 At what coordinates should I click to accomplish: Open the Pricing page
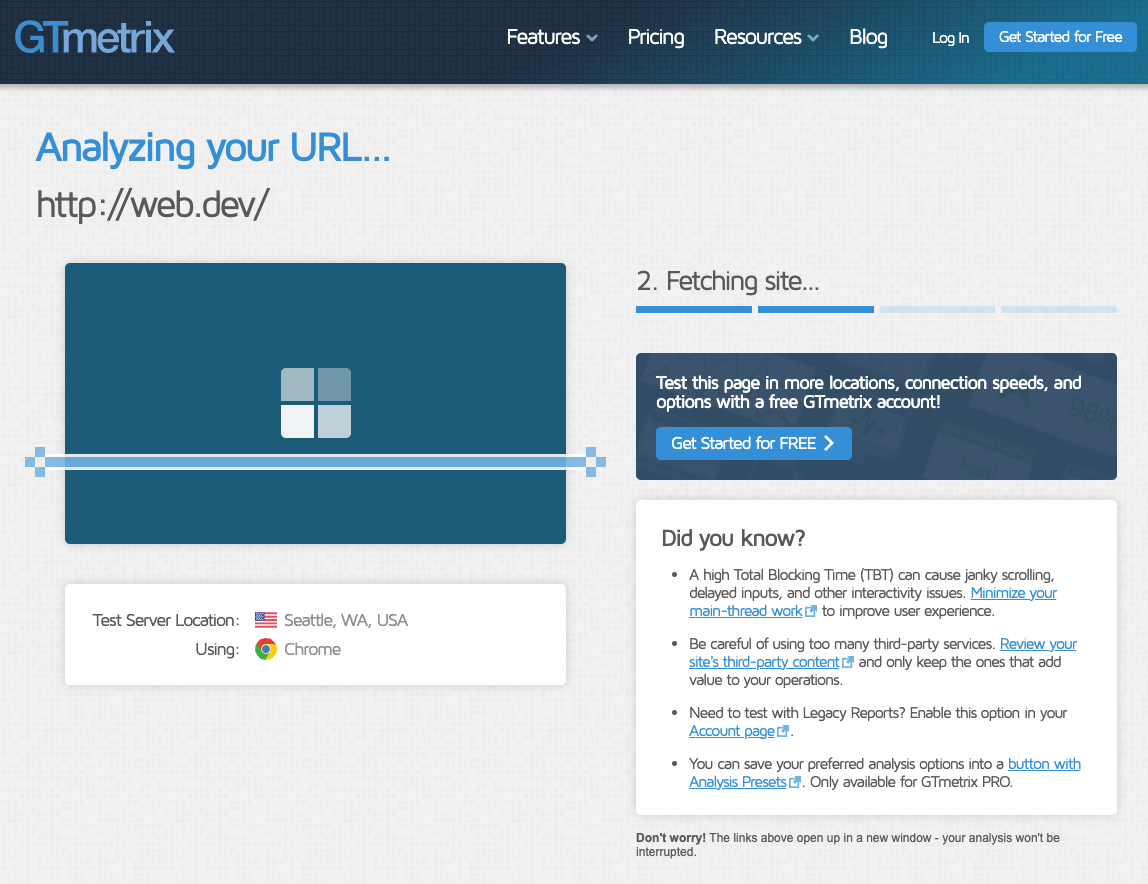656,37
